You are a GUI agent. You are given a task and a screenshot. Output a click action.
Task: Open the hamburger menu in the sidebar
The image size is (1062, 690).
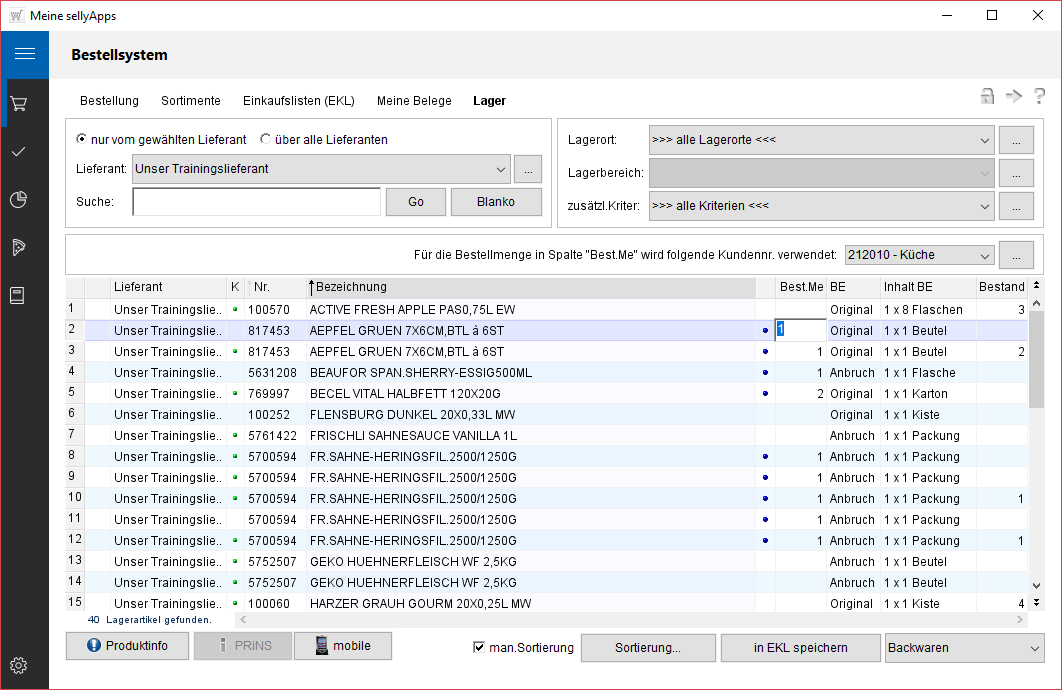point(24,54)
